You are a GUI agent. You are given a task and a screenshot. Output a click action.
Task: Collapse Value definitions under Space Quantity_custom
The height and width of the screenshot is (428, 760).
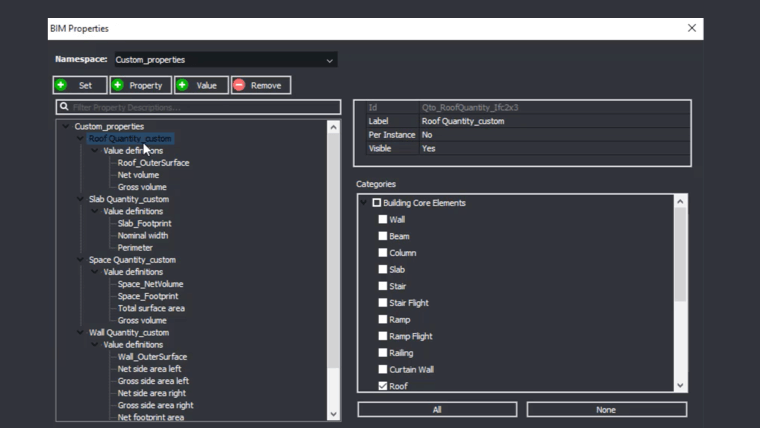(95, 271)
